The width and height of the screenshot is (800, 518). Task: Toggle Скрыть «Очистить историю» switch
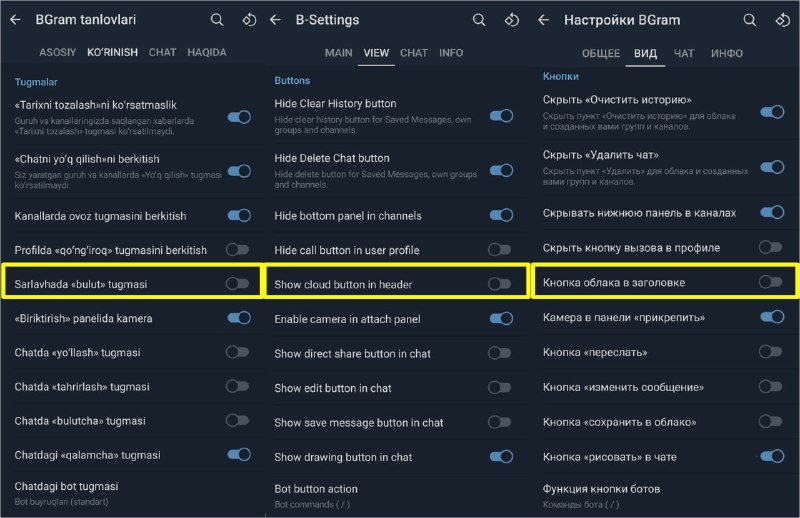772,112
